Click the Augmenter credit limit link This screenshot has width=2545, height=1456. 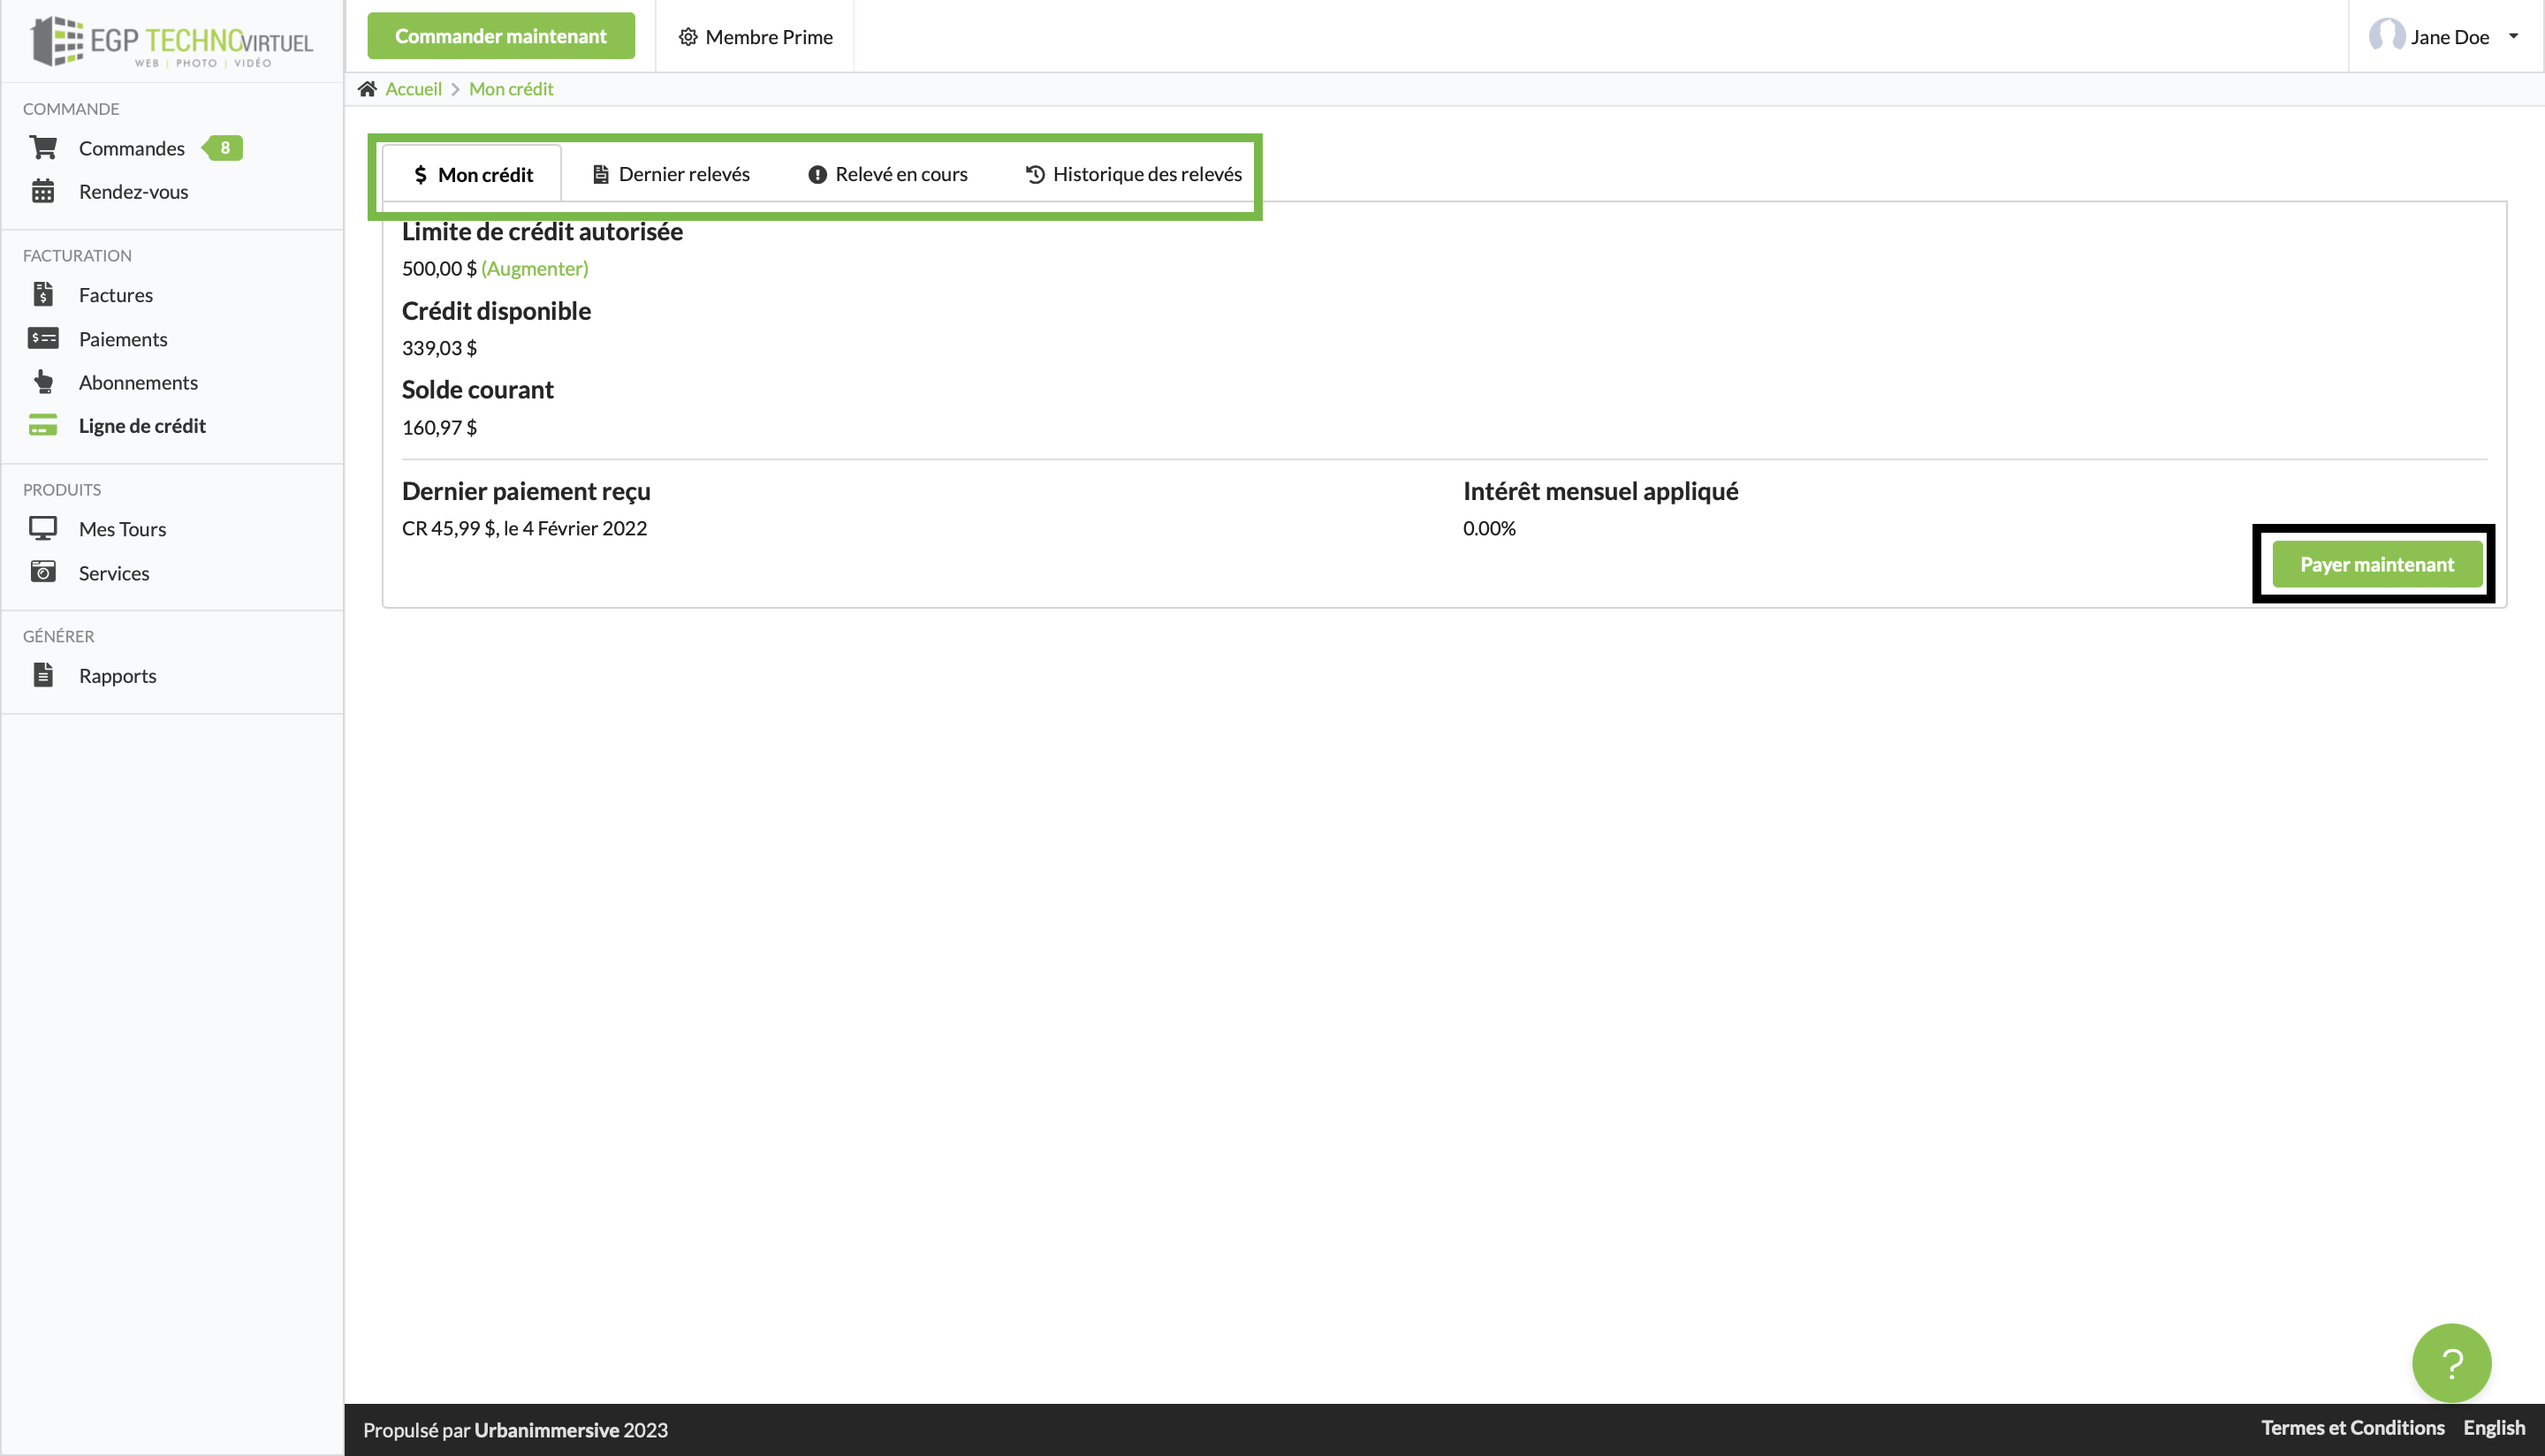click(534, 268)
